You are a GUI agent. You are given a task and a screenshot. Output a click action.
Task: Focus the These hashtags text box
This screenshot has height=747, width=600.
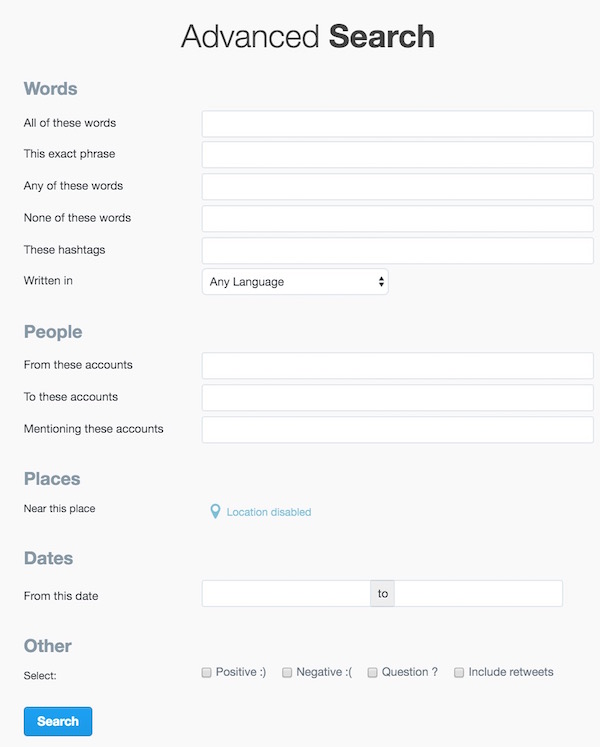coord(397,250)
